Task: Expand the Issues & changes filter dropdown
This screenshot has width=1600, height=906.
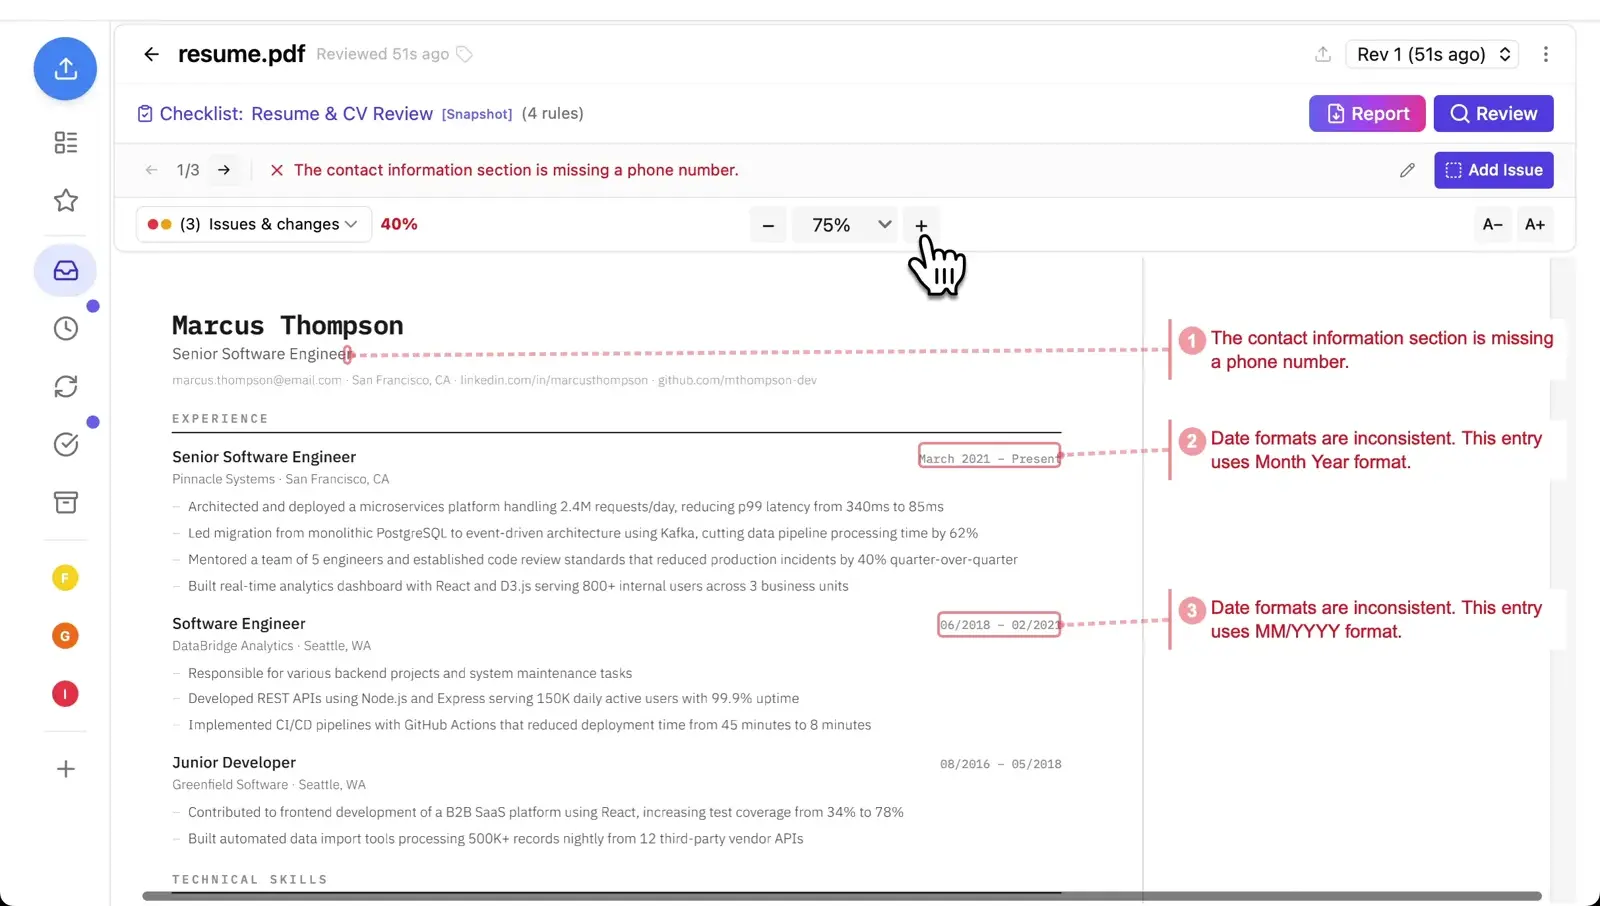Action: 252,224
